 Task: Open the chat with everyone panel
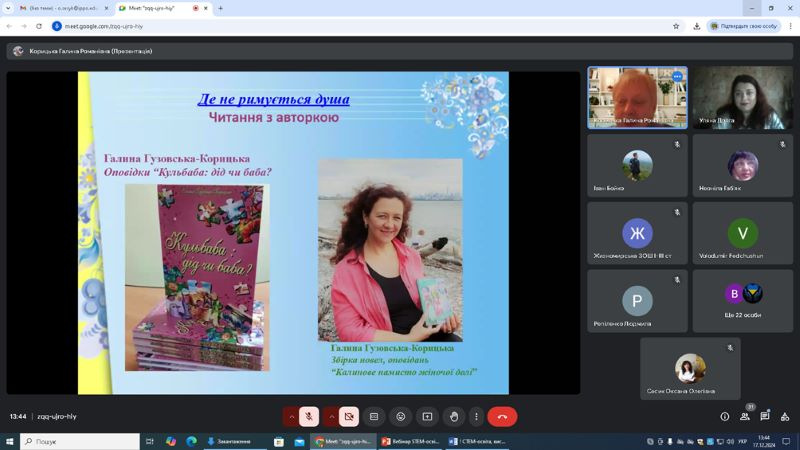tap(765, 417)
